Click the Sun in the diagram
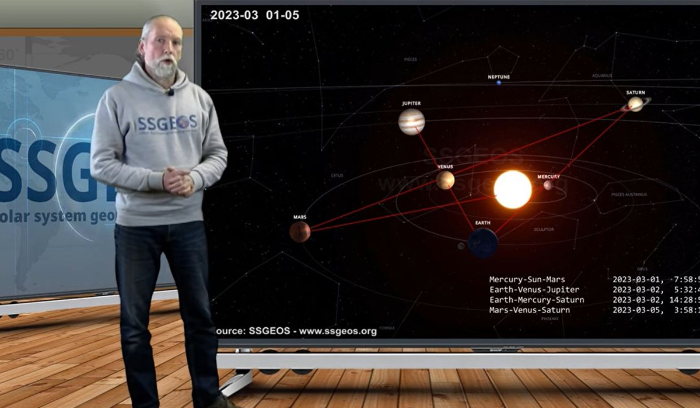700x408 pixels. pyautogui.click(x=512, y=189)
